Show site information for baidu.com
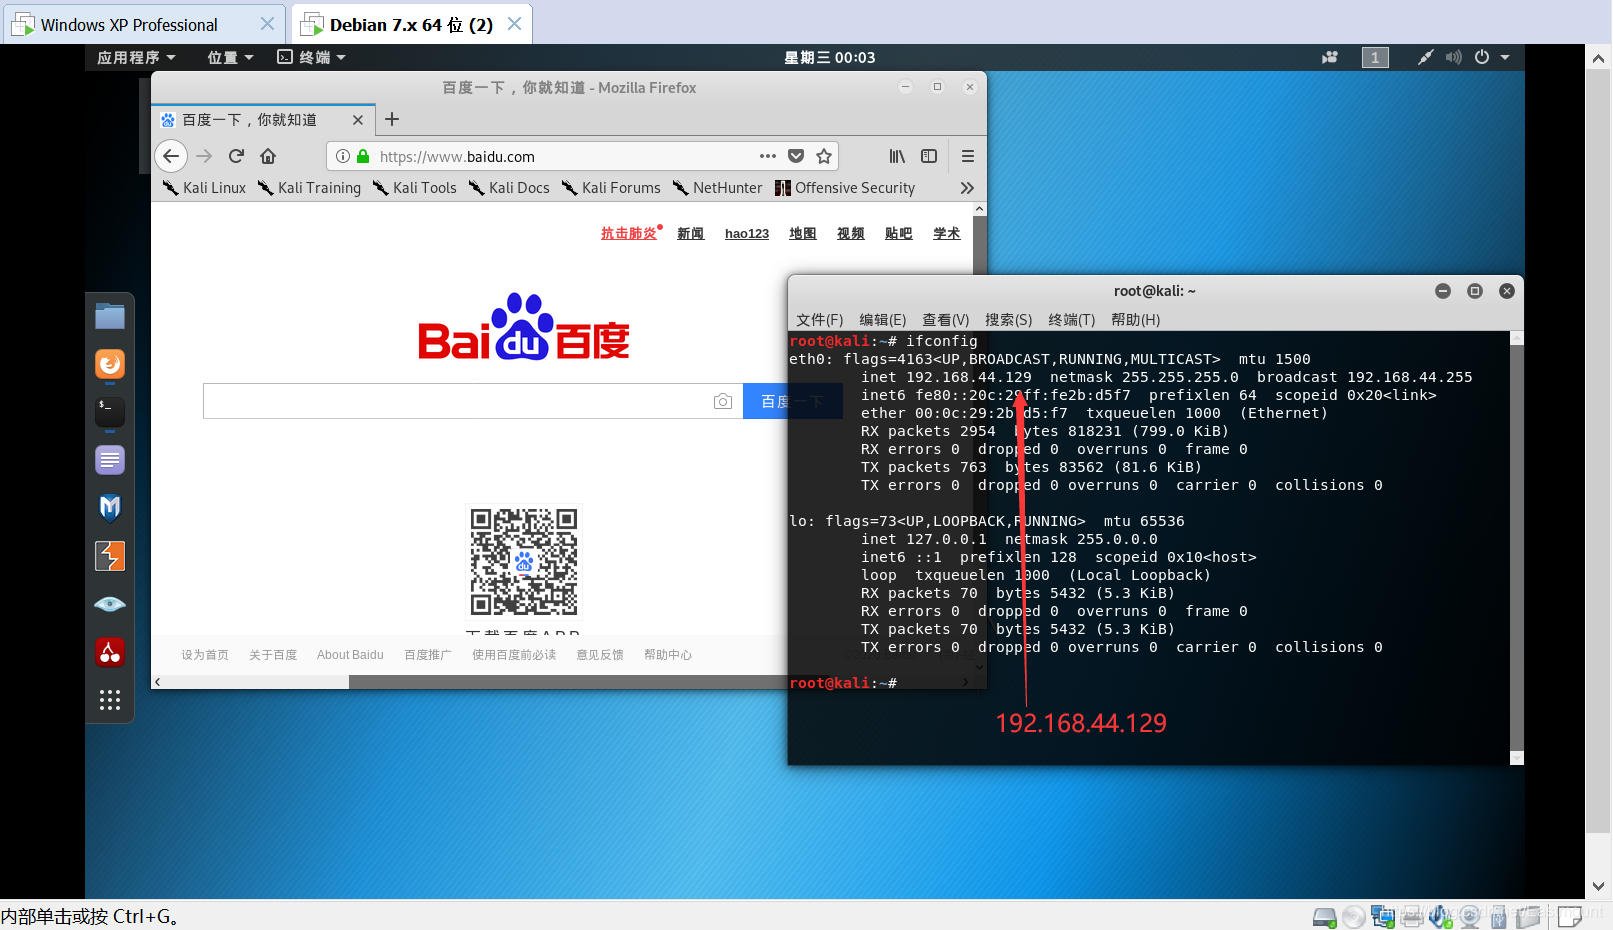1613x930 pixels. [343, 156]
